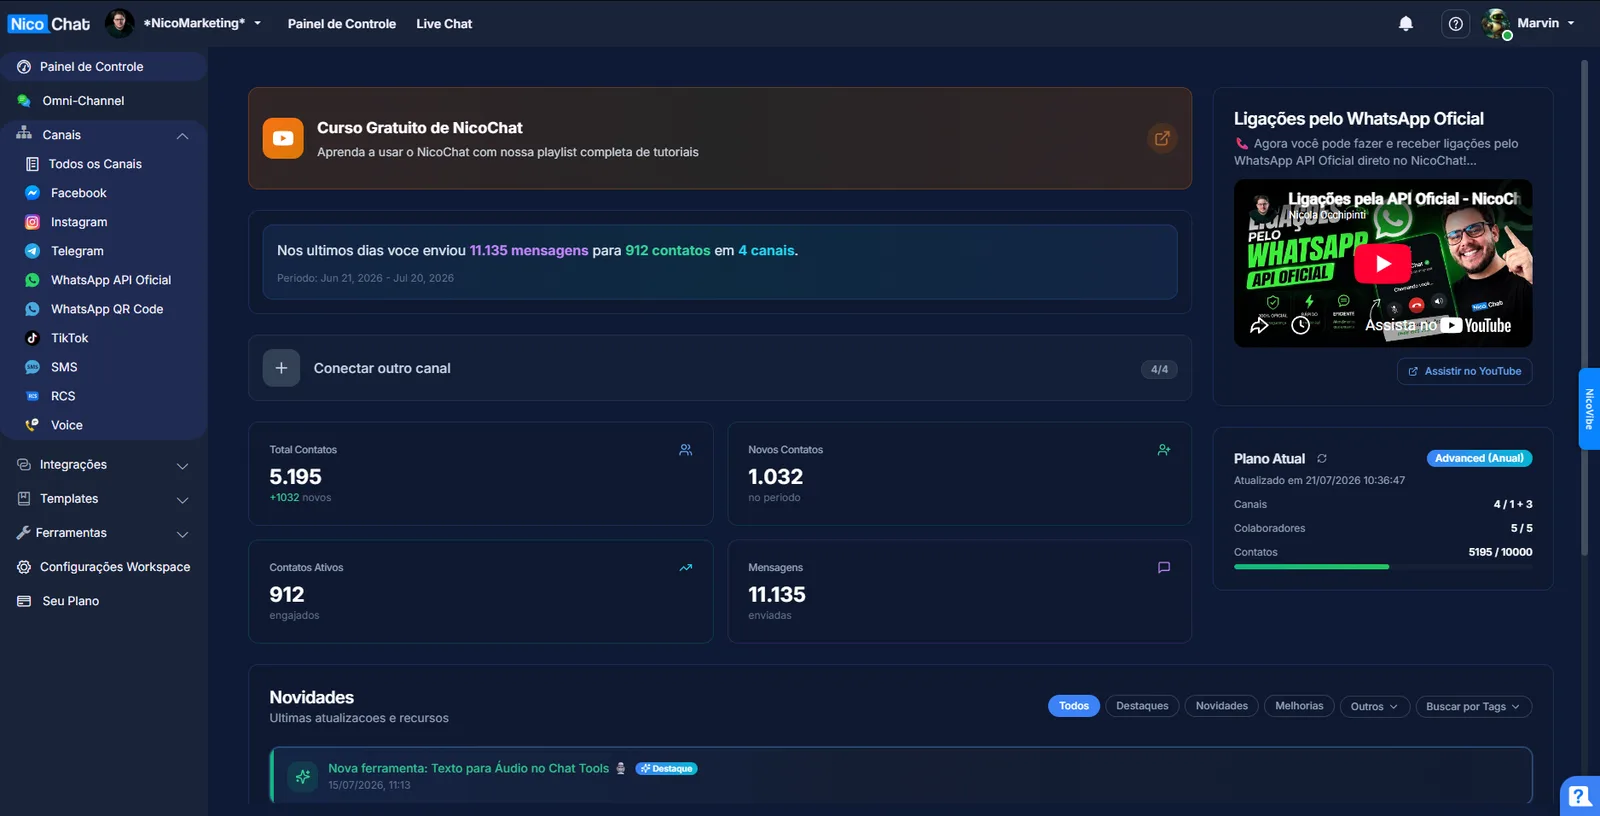Click the share arrow on video thumbnail
This screenshot has height=816, width=1600.
click(x=1259, y=325)
